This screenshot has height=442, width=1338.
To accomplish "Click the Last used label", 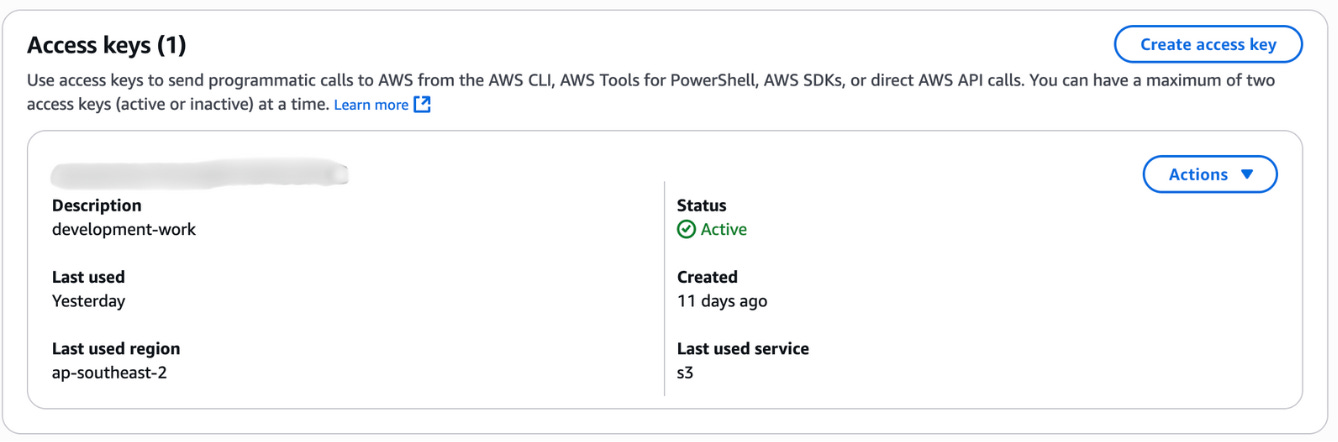I will tap(88, 277).
